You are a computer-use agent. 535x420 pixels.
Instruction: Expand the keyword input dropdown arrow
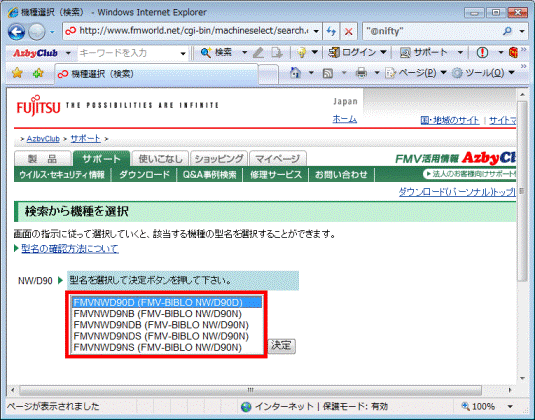click(x=183, y=54)
